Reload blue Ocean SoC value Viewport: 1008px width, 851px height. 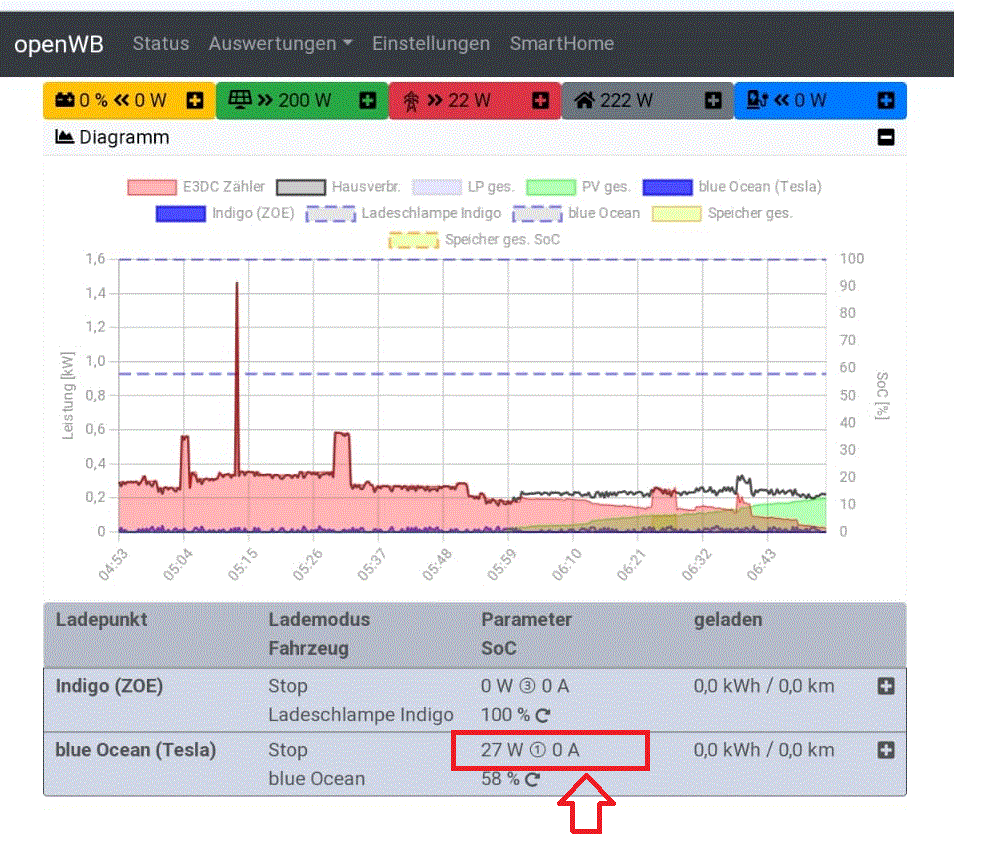click(x=533, y=780)
